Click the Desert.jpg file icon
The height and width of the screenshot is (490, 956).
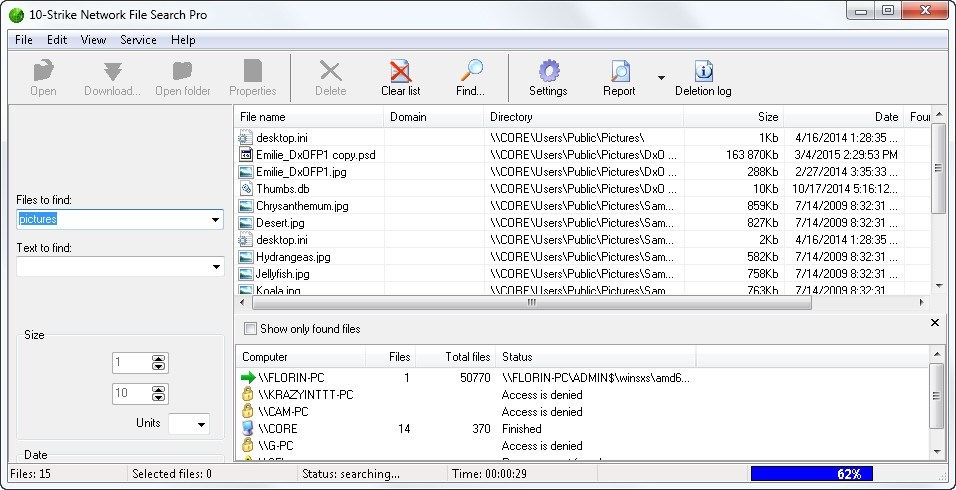click(x=246, y=223)
